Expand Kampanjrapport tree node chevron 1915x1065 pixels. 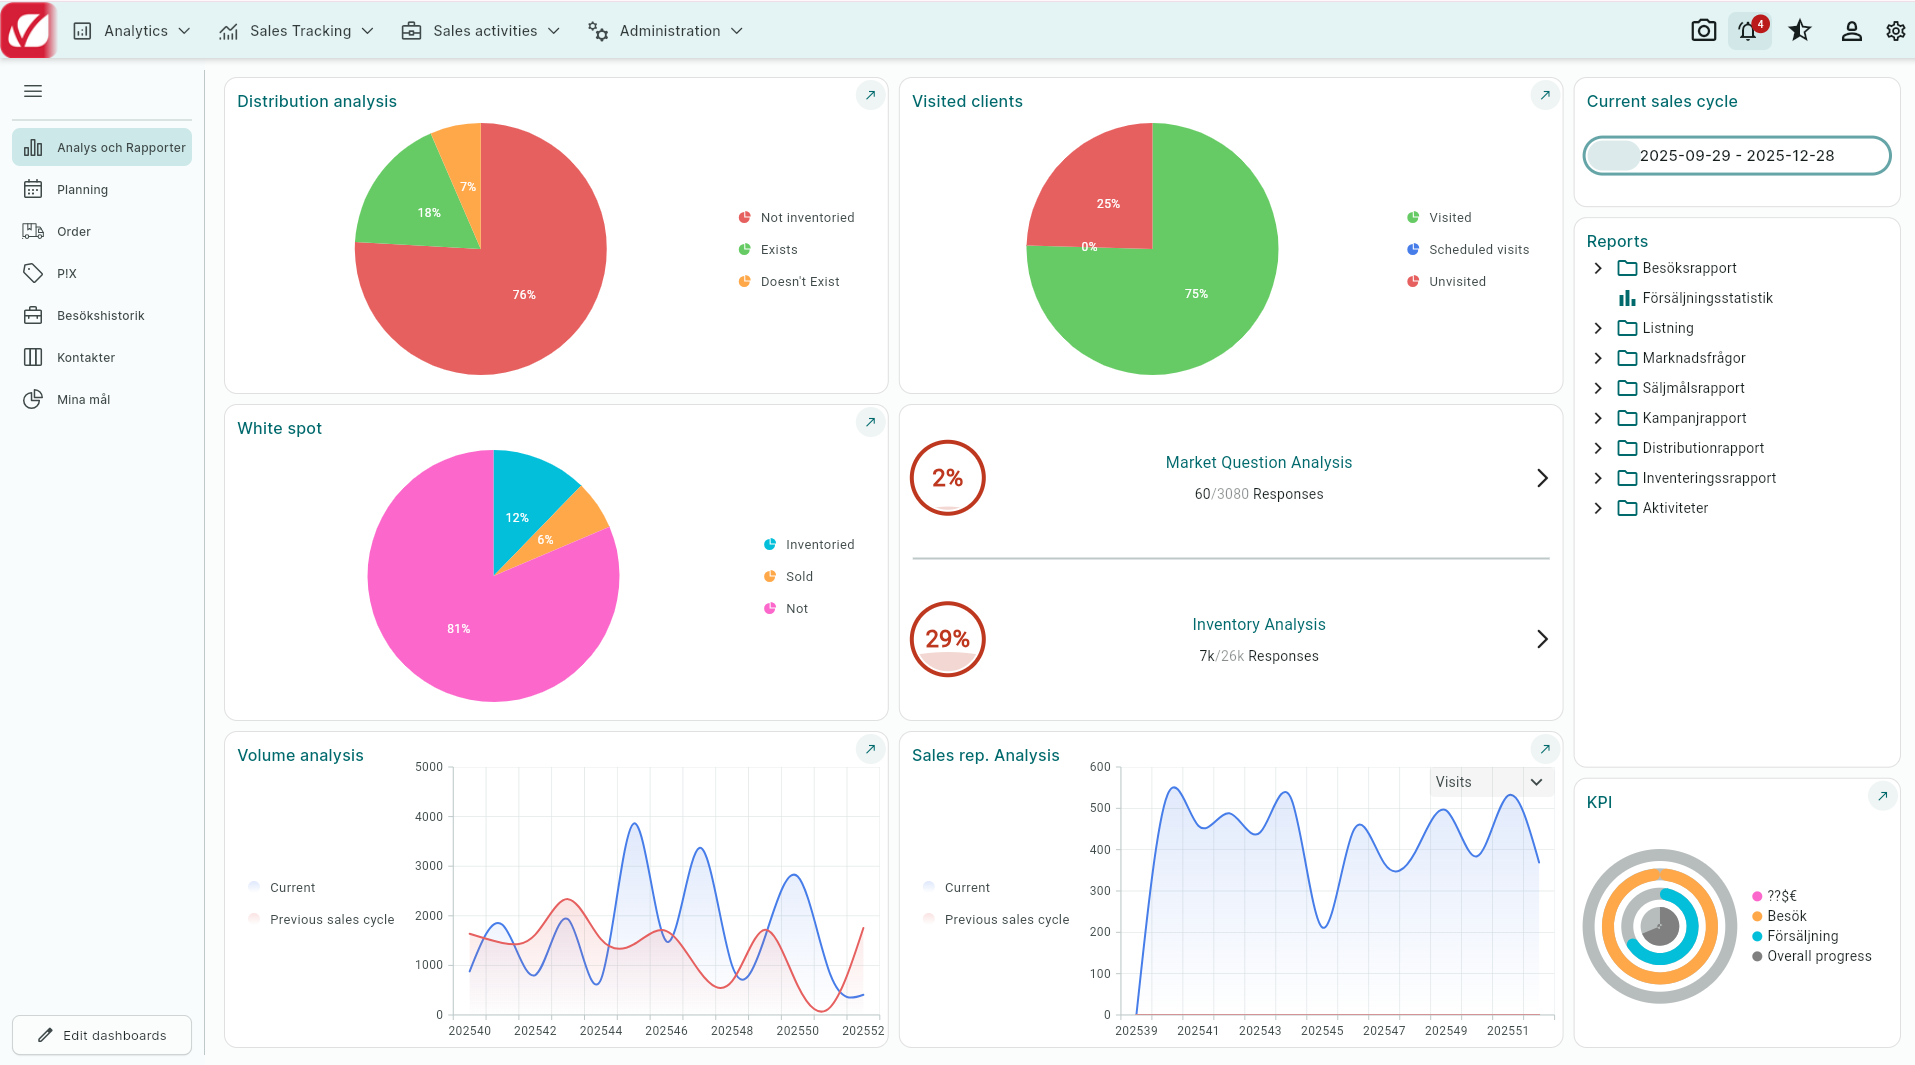1598,418
